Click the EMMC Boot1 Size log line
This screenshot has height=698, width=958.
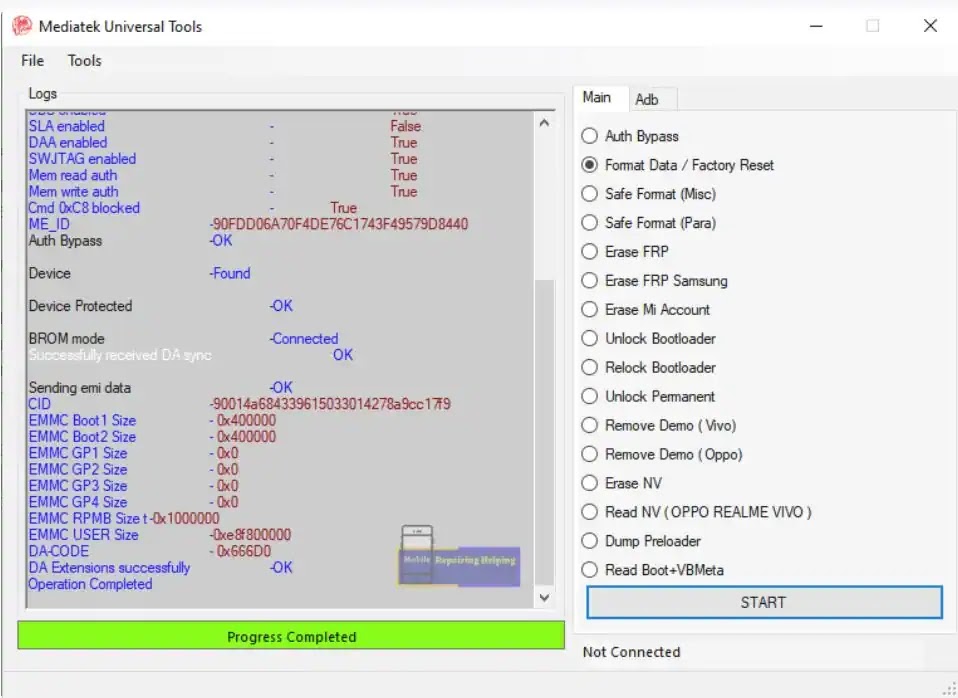pos(152,421)
